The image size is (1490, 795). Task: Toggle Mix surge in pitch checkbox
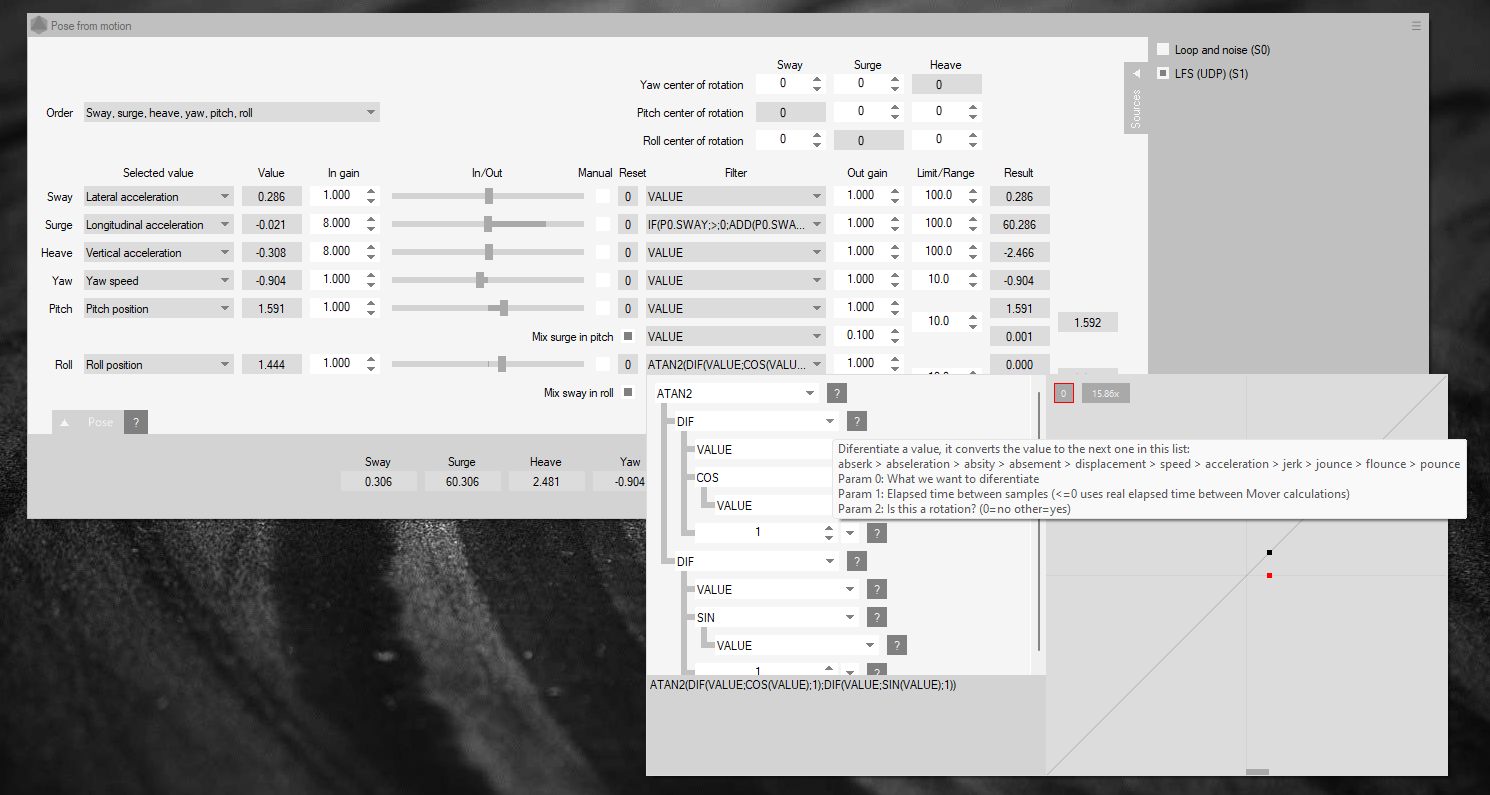(628, 336)
